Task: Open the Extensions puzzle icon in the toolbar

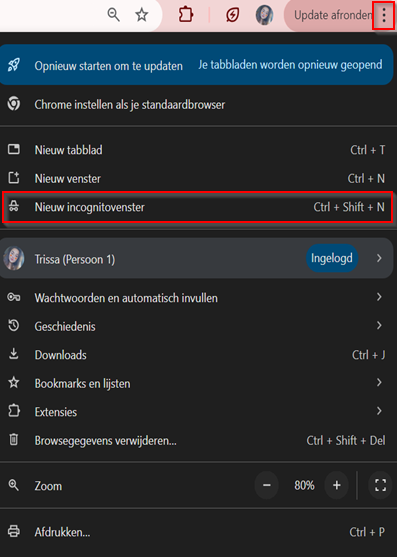Action: [186, 15]
